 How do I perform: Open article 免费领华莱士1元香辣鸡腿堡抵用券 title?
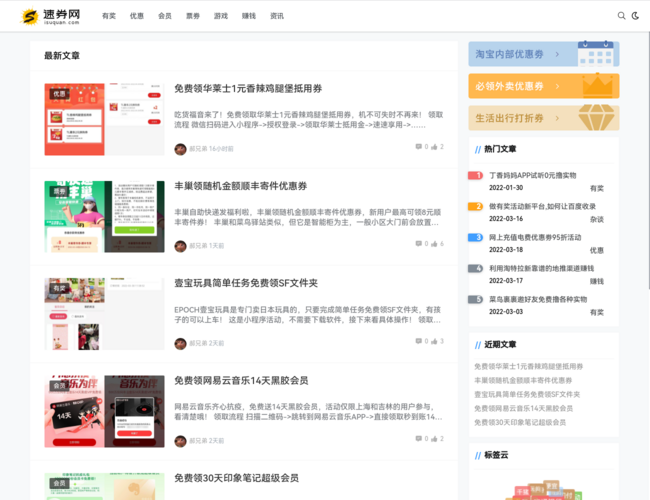click(248, 88)
